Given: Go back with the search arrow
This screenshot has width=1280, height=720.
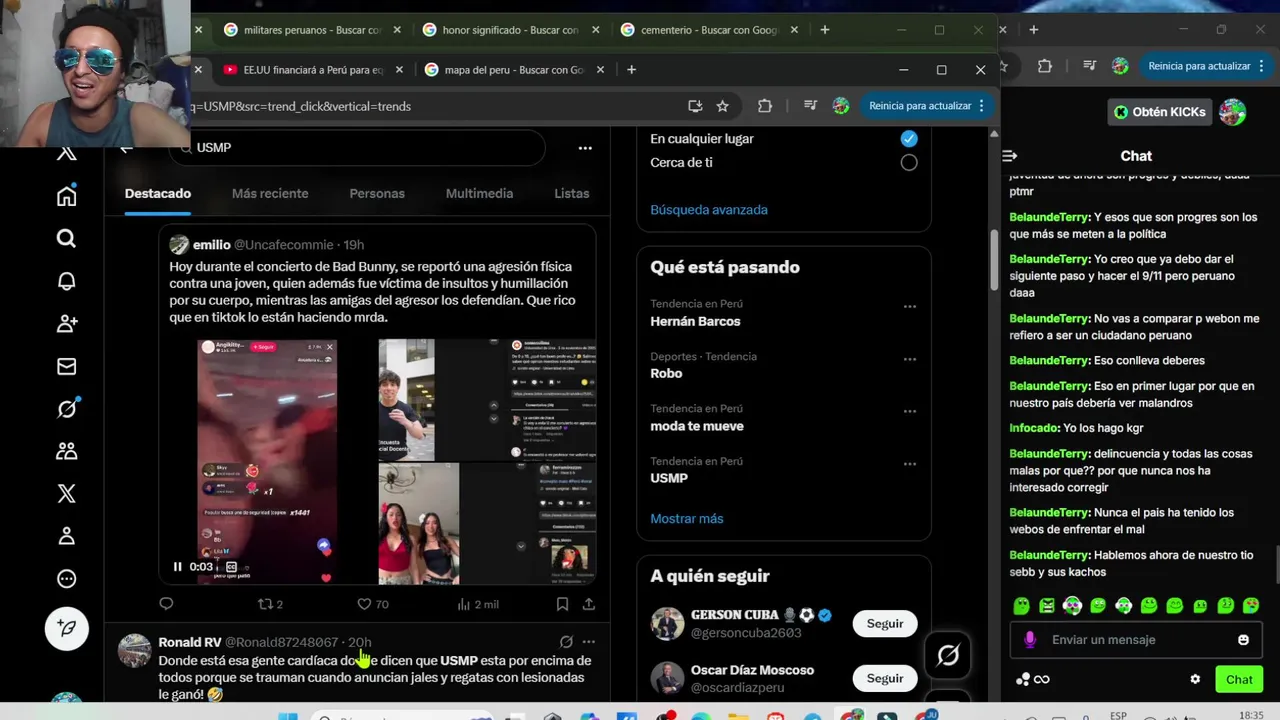Looking at the screenshot, I should click(x=126, y=148).
